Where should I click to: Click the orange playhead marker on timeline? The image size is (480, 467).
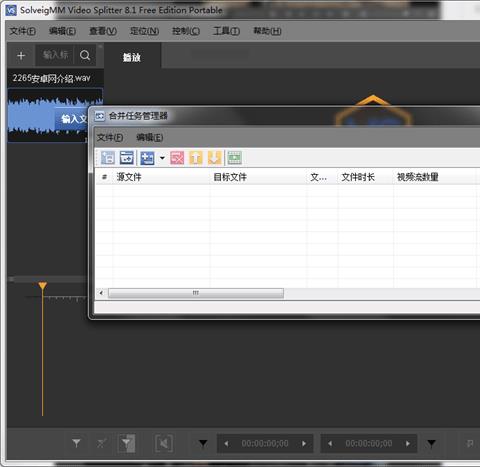click(42, 286)
